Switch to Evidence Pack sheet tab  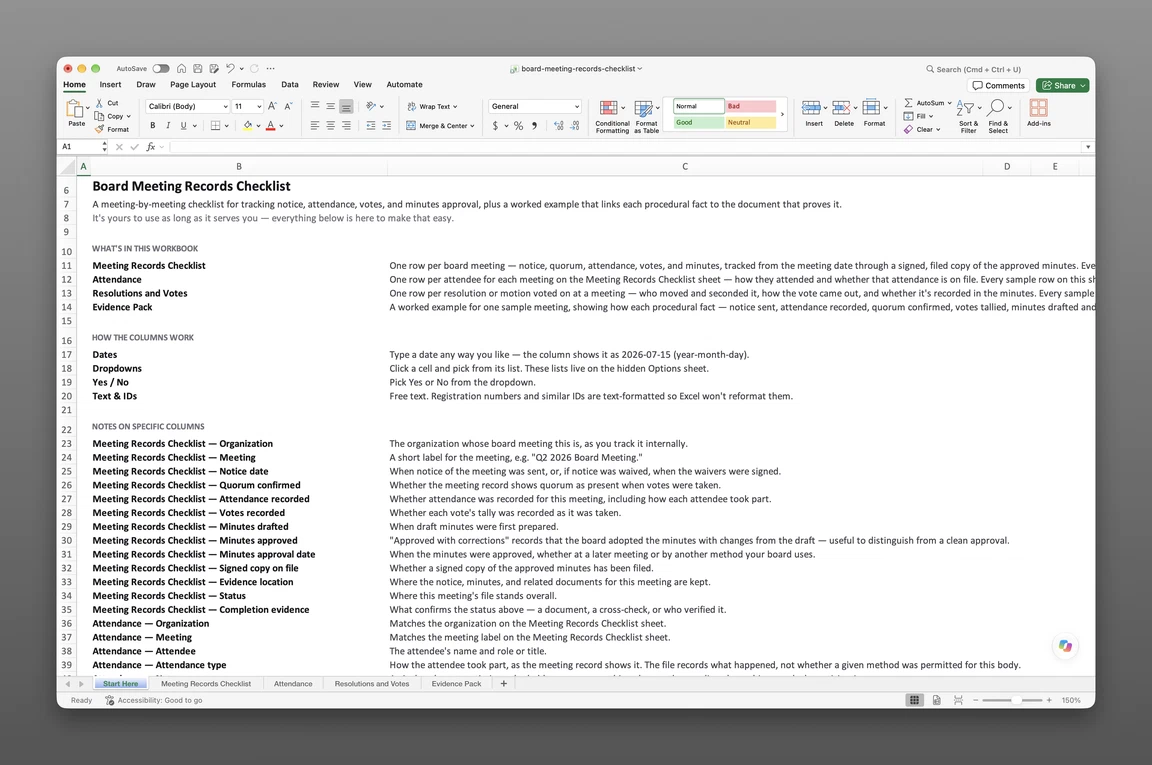coord(456,683)
